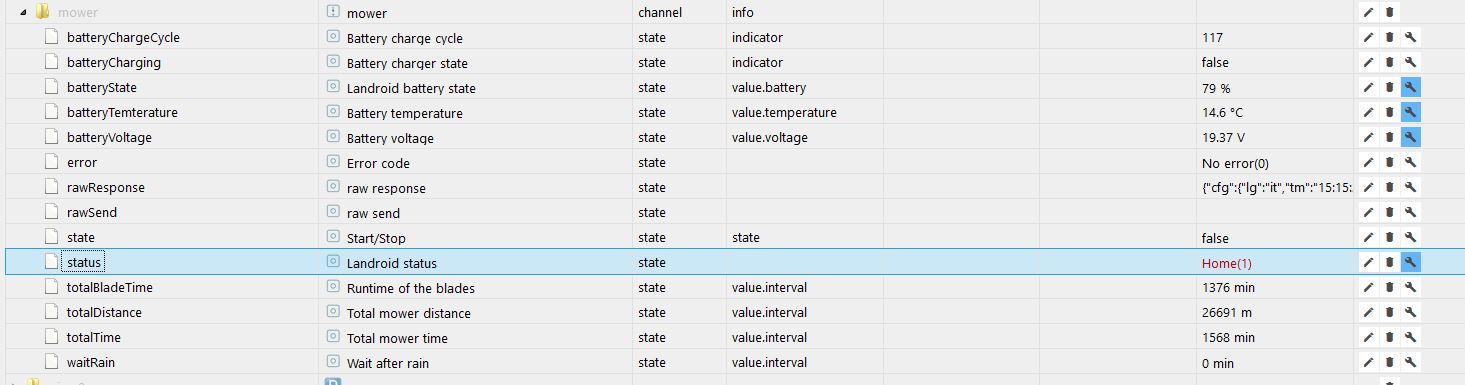The height and width of the screenshot is (385, 1465).
Task: Select the totalBladeTime tree entry
Action: tap(109, 287)
